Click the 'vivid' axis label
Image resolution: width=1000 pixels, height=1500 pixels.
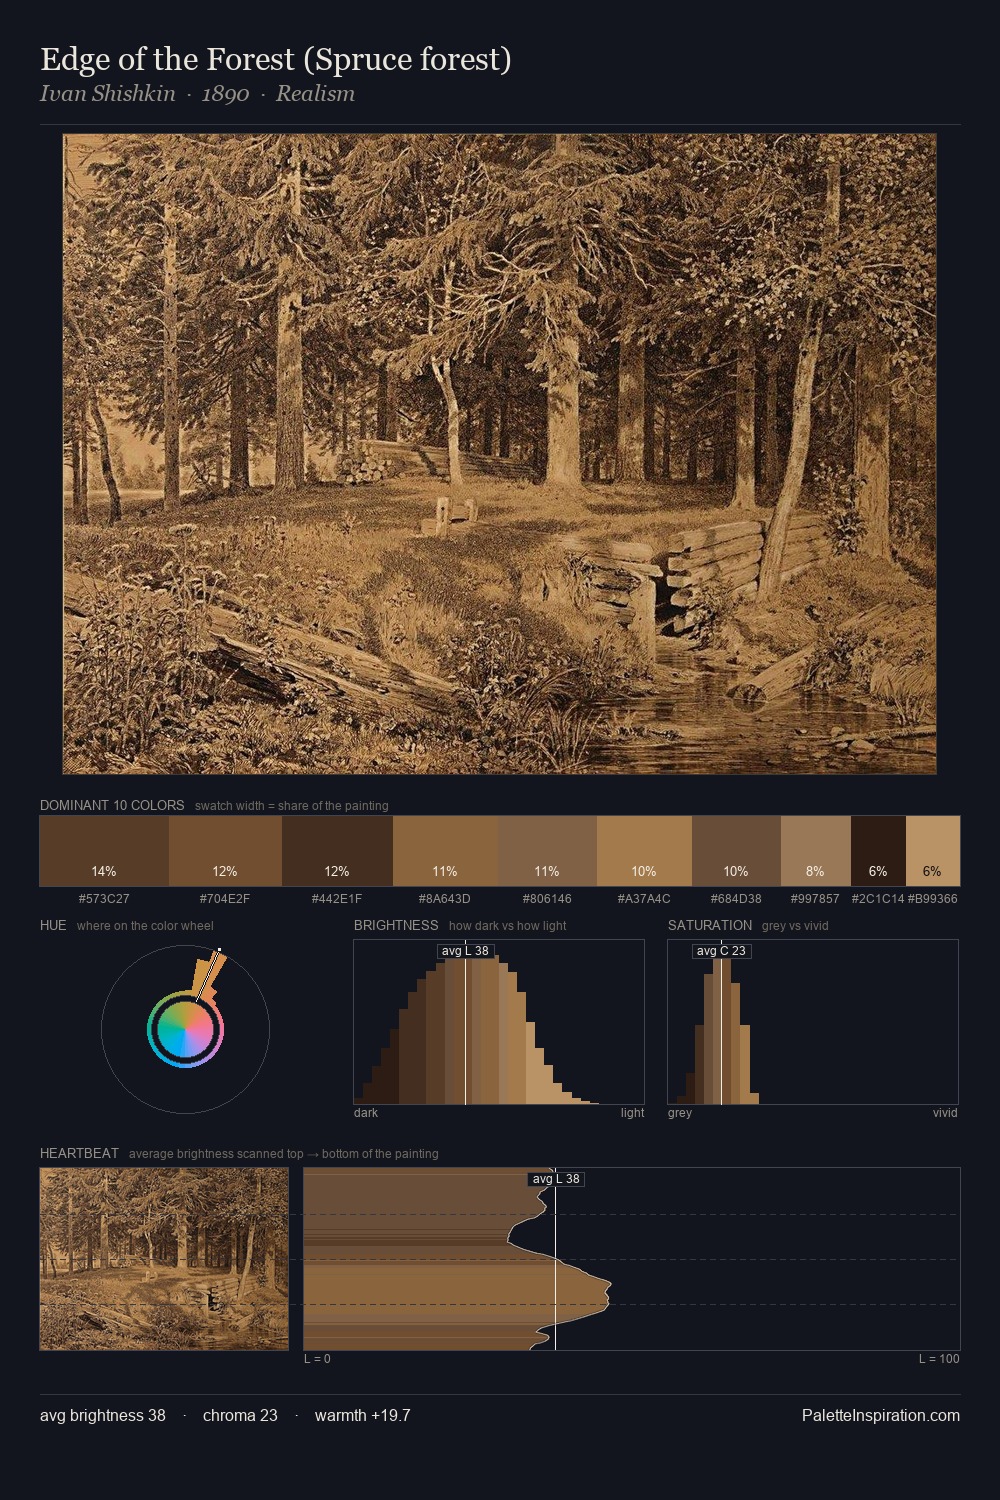click(x=945, y=1113)
